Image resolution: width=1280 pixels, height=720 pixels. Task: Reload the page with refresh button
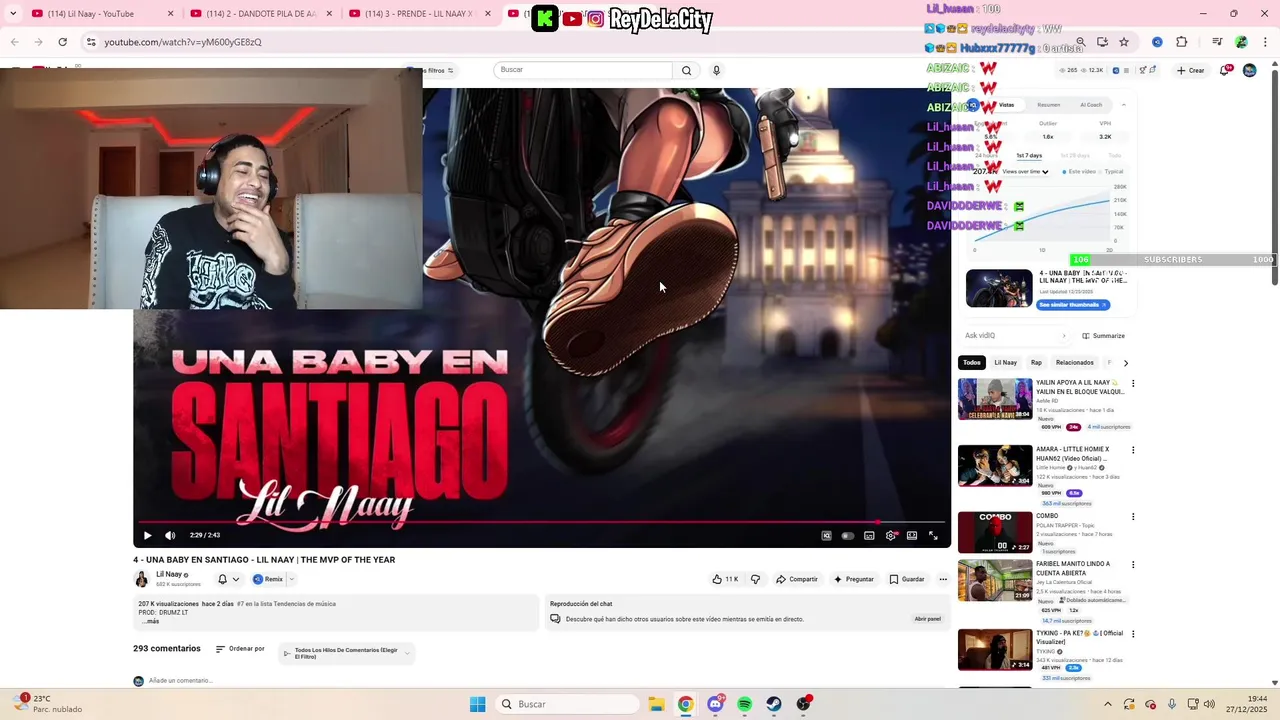[62, 42]
